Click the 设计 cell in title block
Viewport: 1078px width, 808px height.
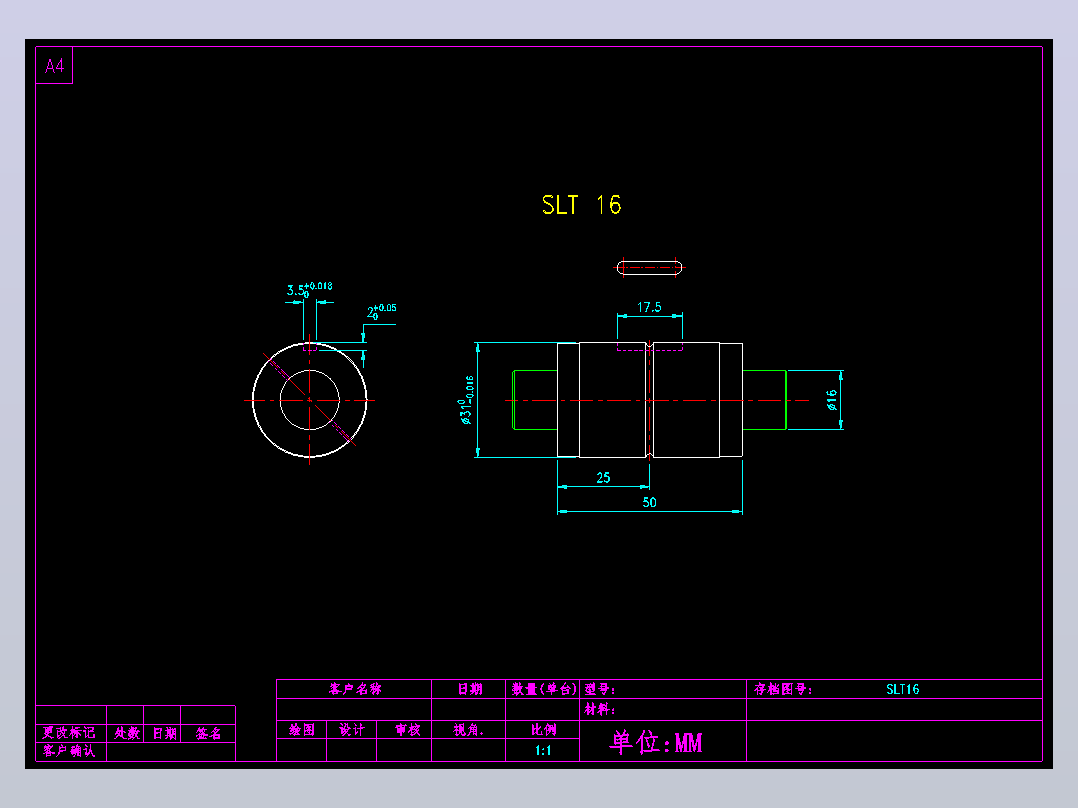click(351, 730)
